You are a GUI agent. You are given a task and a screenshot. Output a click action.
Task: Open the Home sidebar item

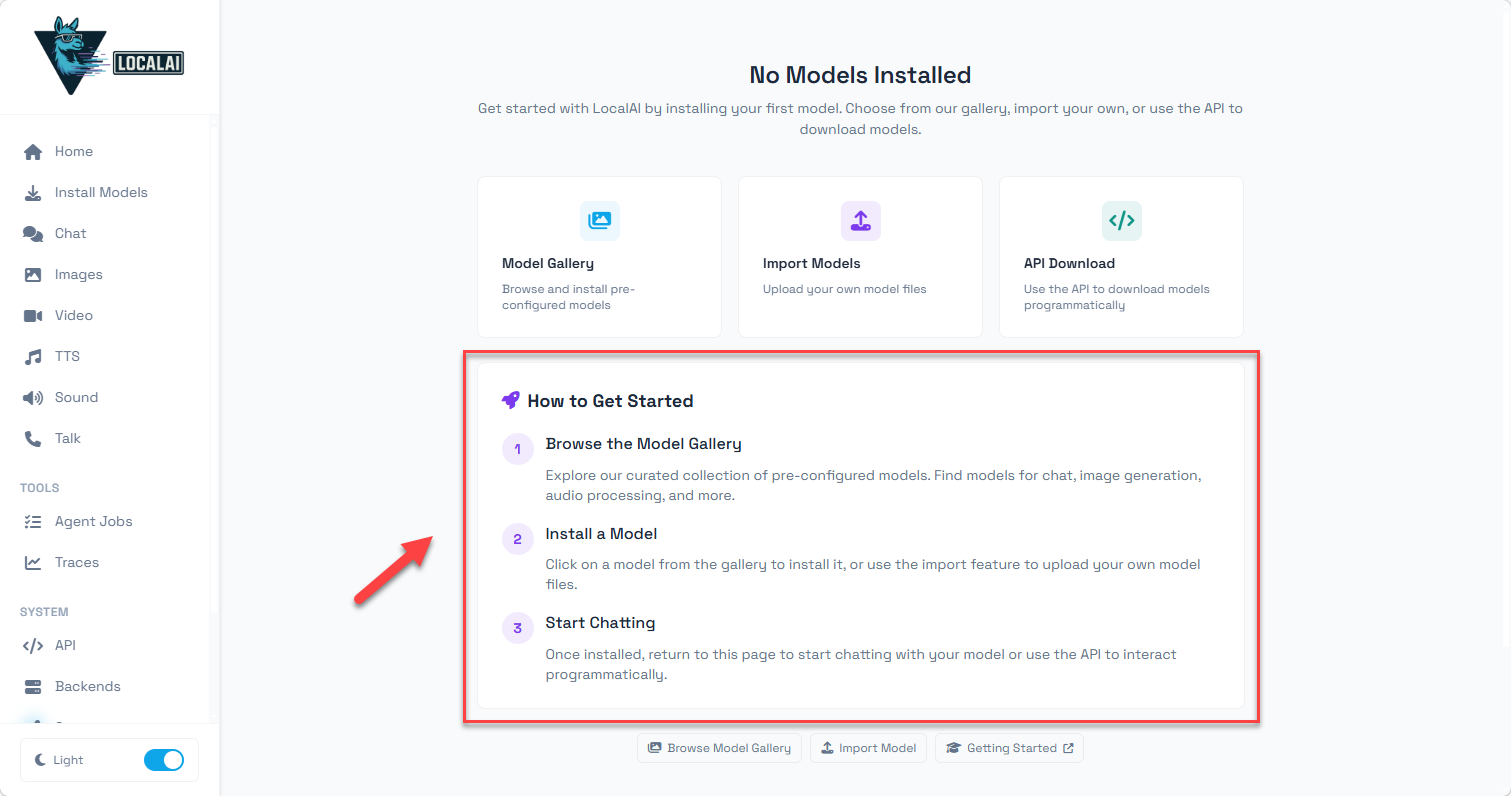(73, 152)
